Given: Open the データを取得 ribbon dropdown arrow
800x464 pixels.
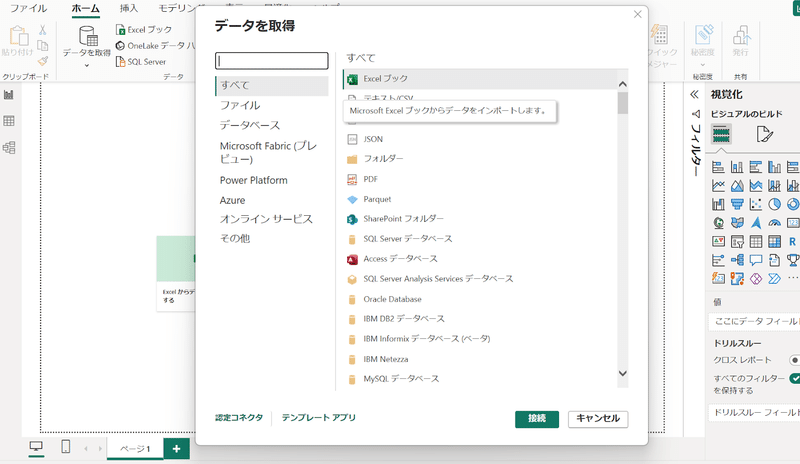Looking at the screenshot, I should pyautogui.click(x=87, y=65).
